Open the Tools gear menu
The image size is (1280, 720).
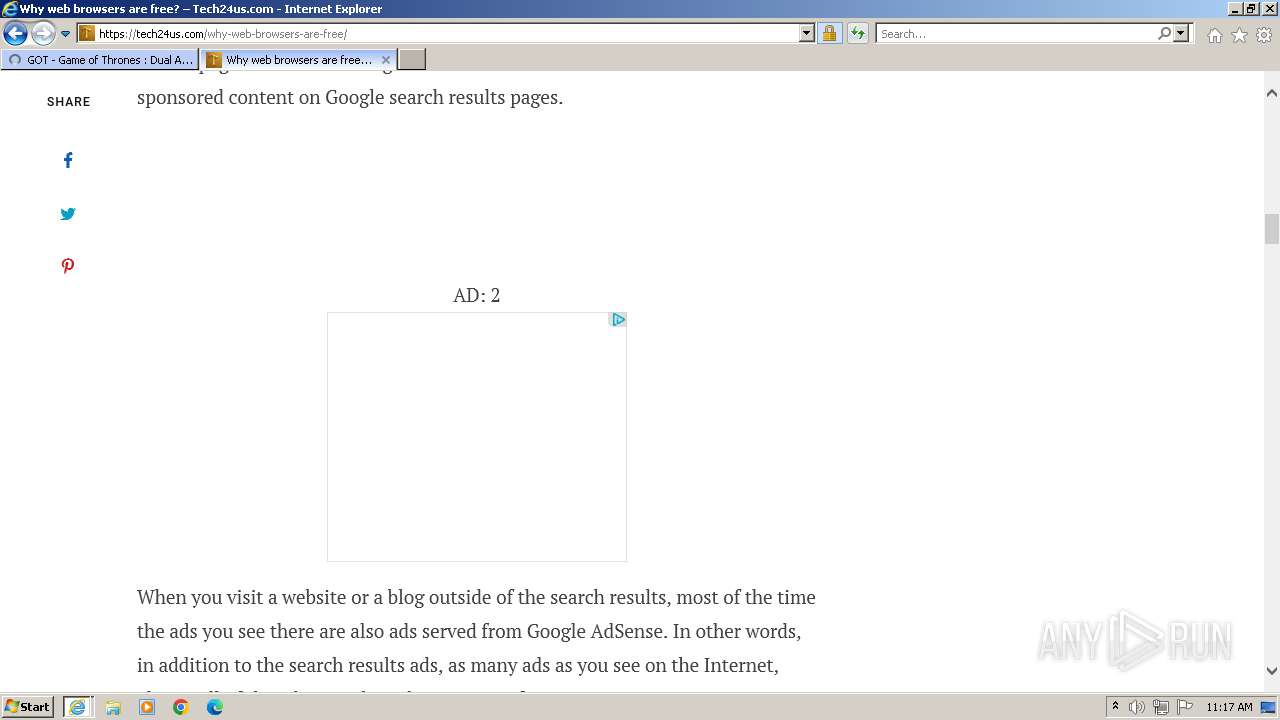(x=1264, y=35)
